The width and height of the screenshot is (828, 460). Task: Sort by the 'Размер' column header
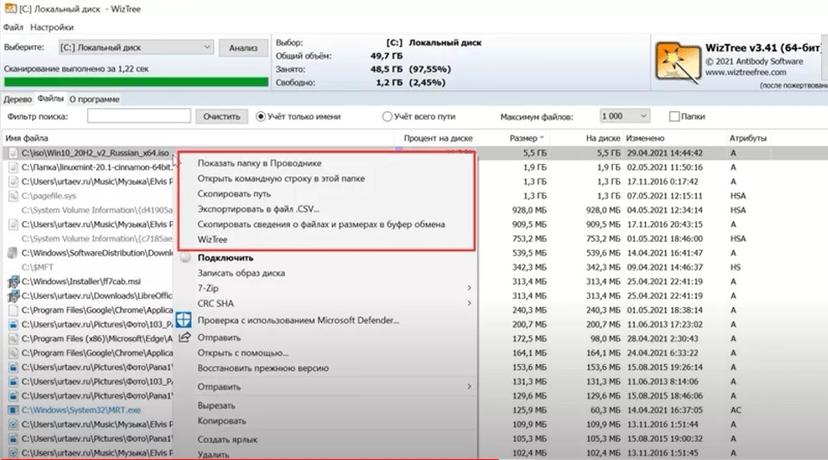526,138
